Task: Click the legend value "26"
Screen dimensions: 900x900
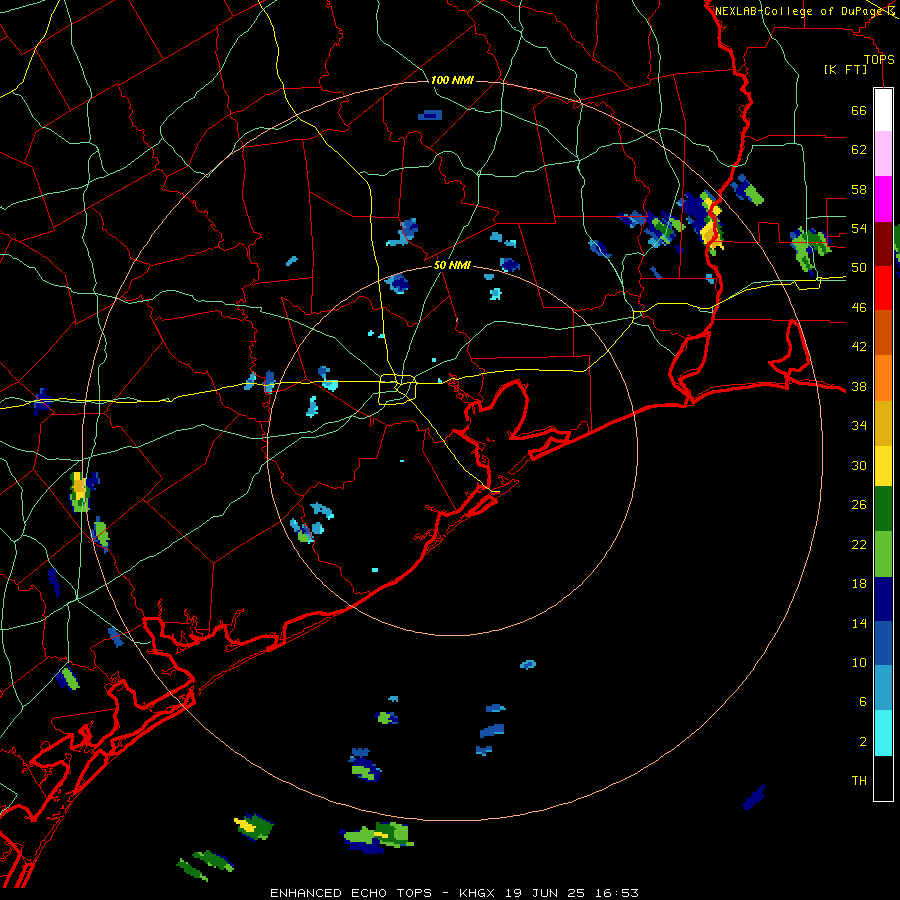Action: coord(859,505)
